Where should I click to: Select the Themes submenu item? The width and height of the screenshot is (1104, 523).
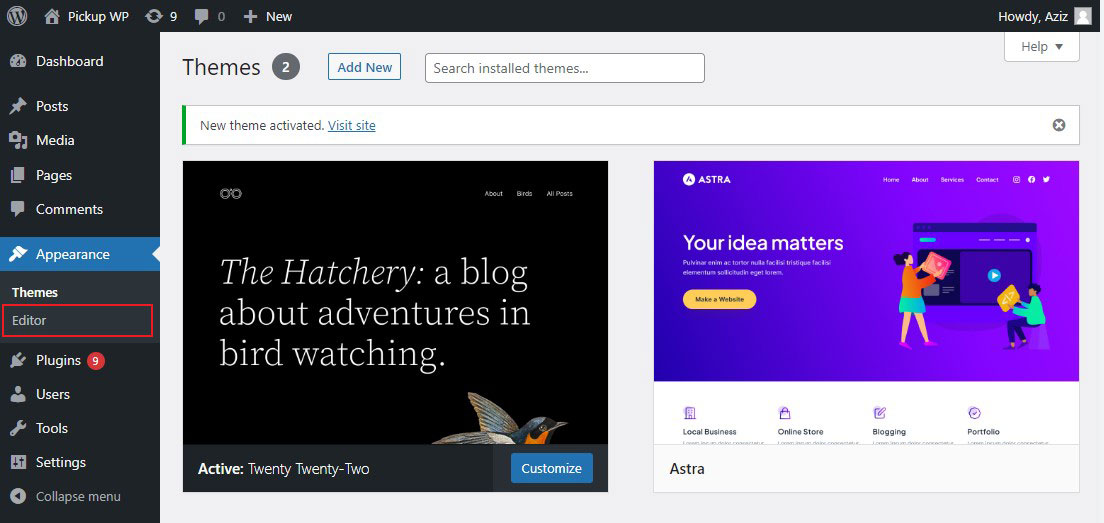(35, 292)
